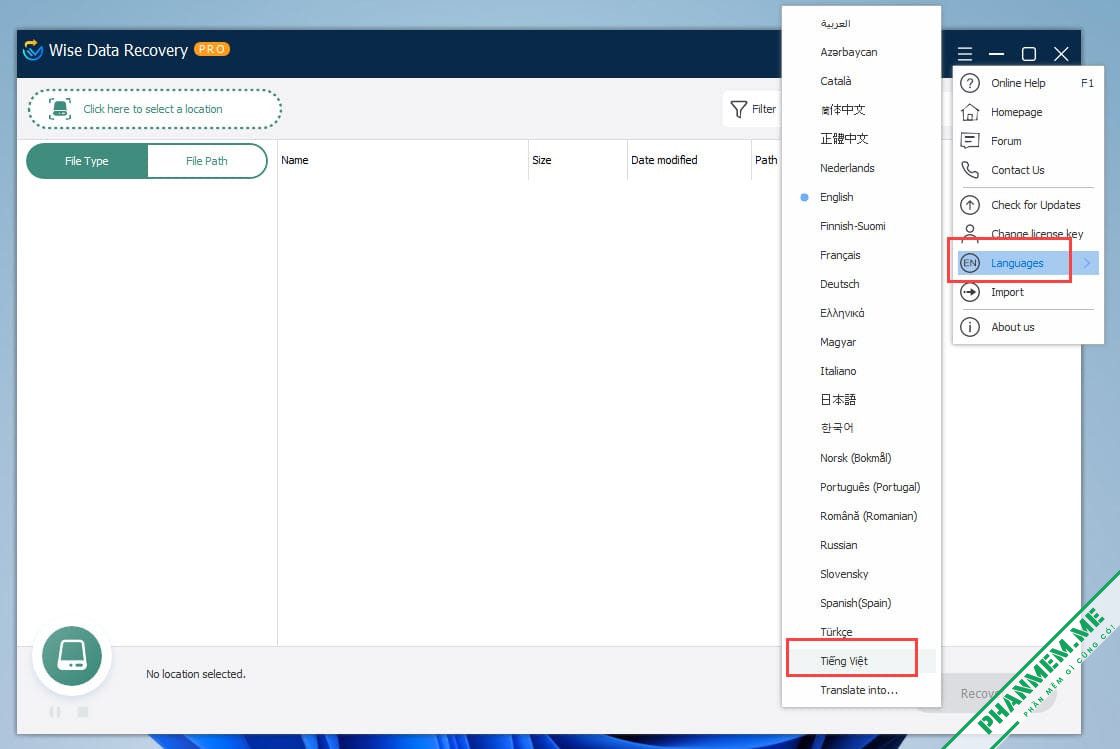
Task: Click the large green drive scan button
Action: click(71, 655)
